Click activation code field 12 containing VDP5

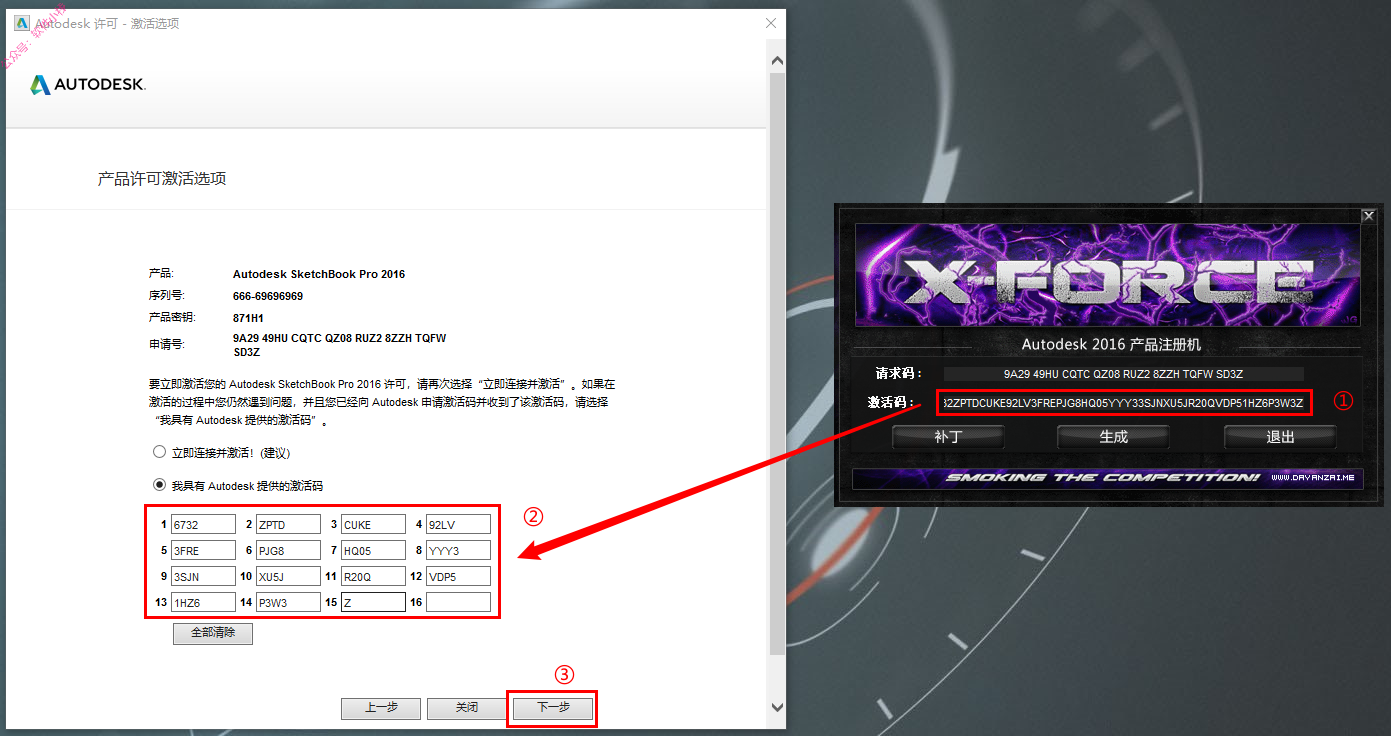[x=458, y=576]
